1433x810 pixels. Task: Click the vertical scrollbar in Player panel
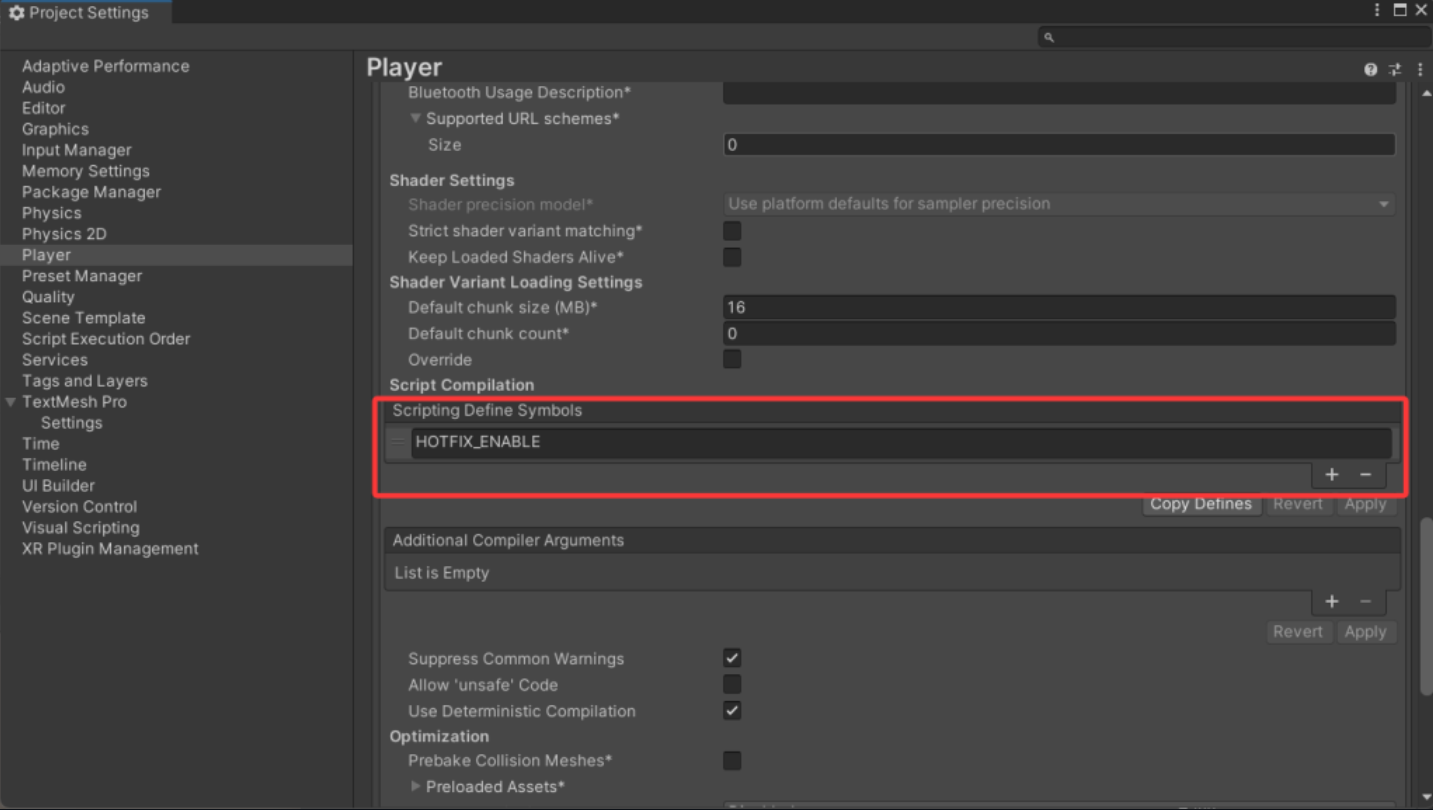[1426, 605]
